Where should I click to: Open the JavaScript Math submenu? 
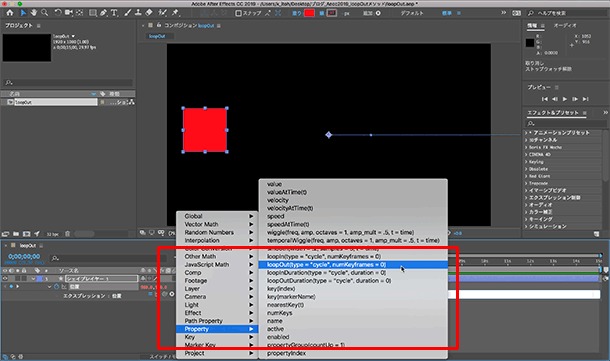217,265
